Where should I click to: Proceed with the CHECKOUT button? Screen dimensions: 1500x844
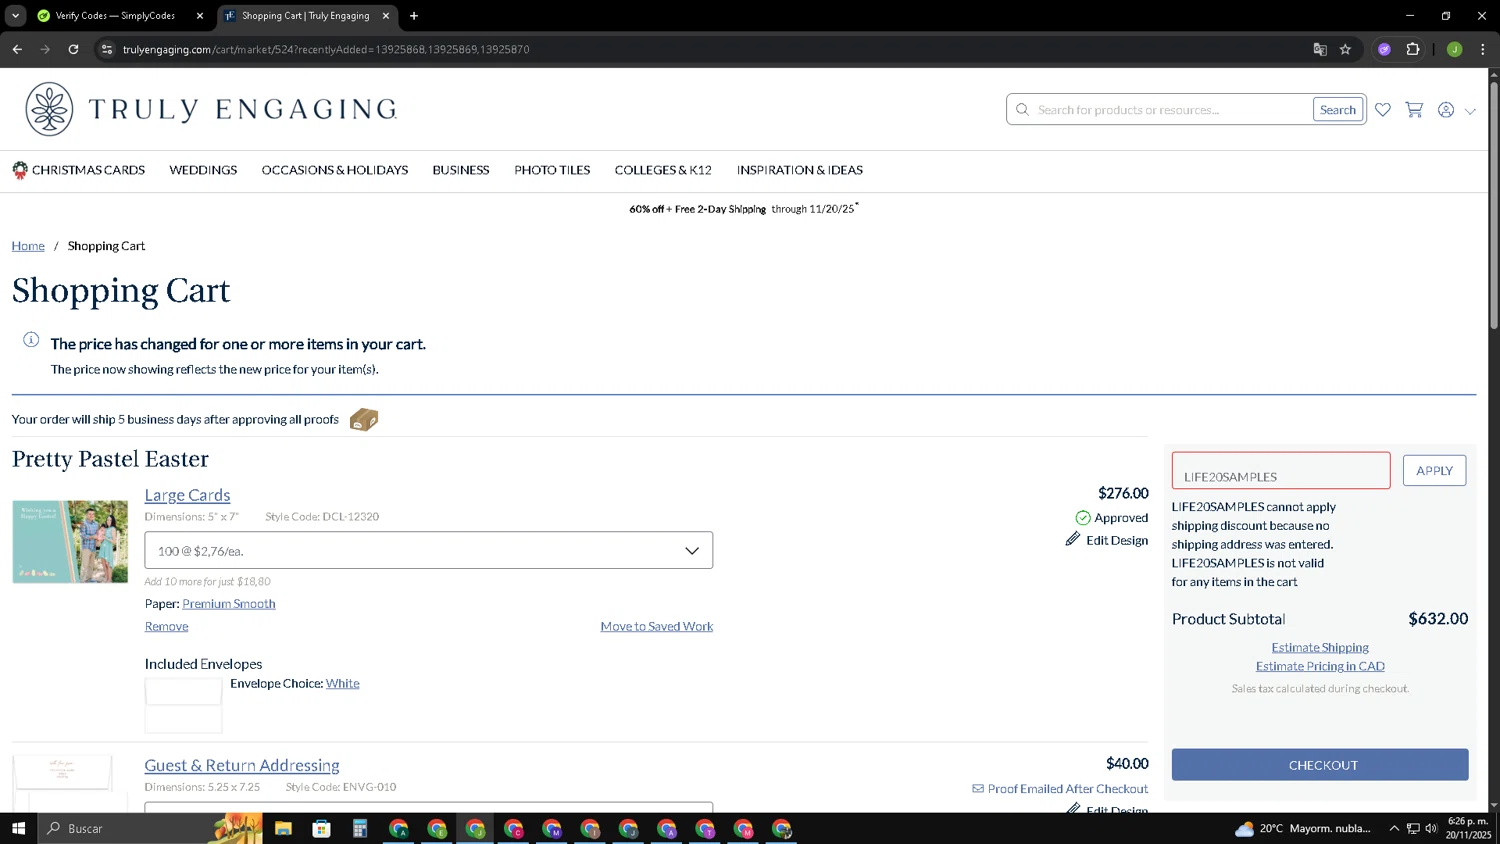coord(1320,765)
